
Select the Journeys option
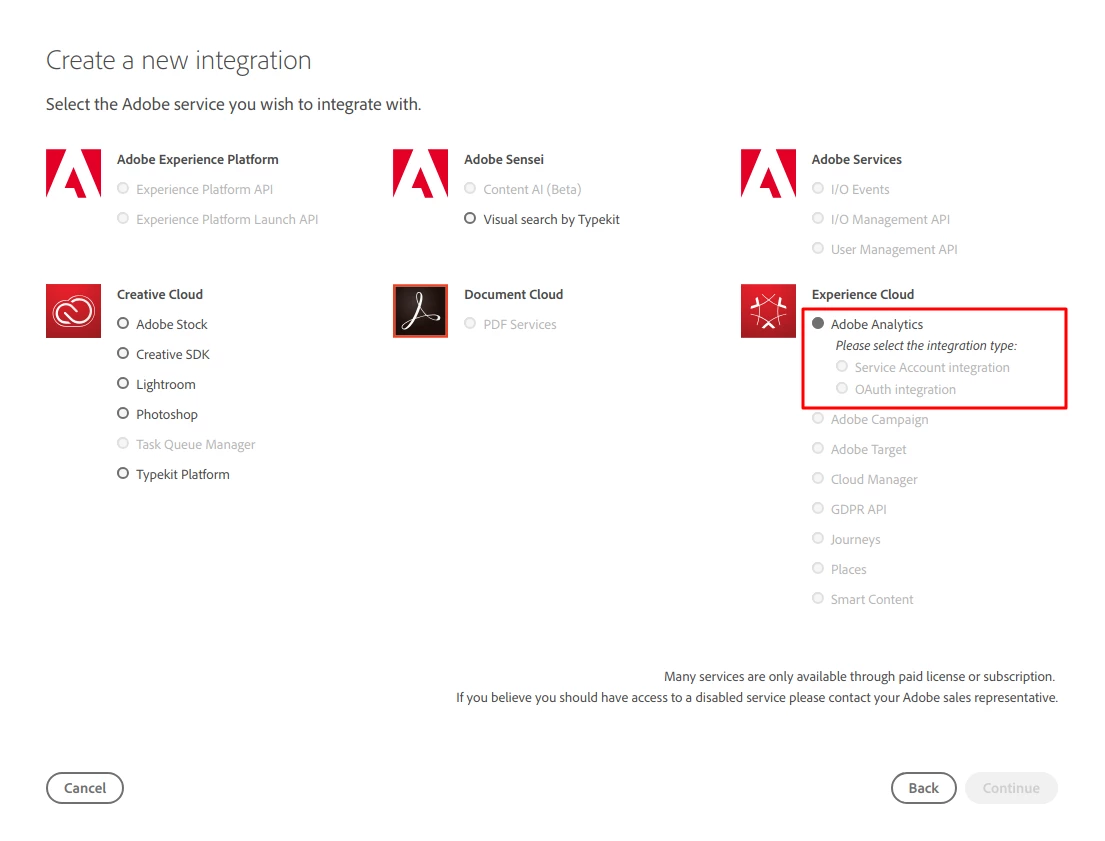817,538
